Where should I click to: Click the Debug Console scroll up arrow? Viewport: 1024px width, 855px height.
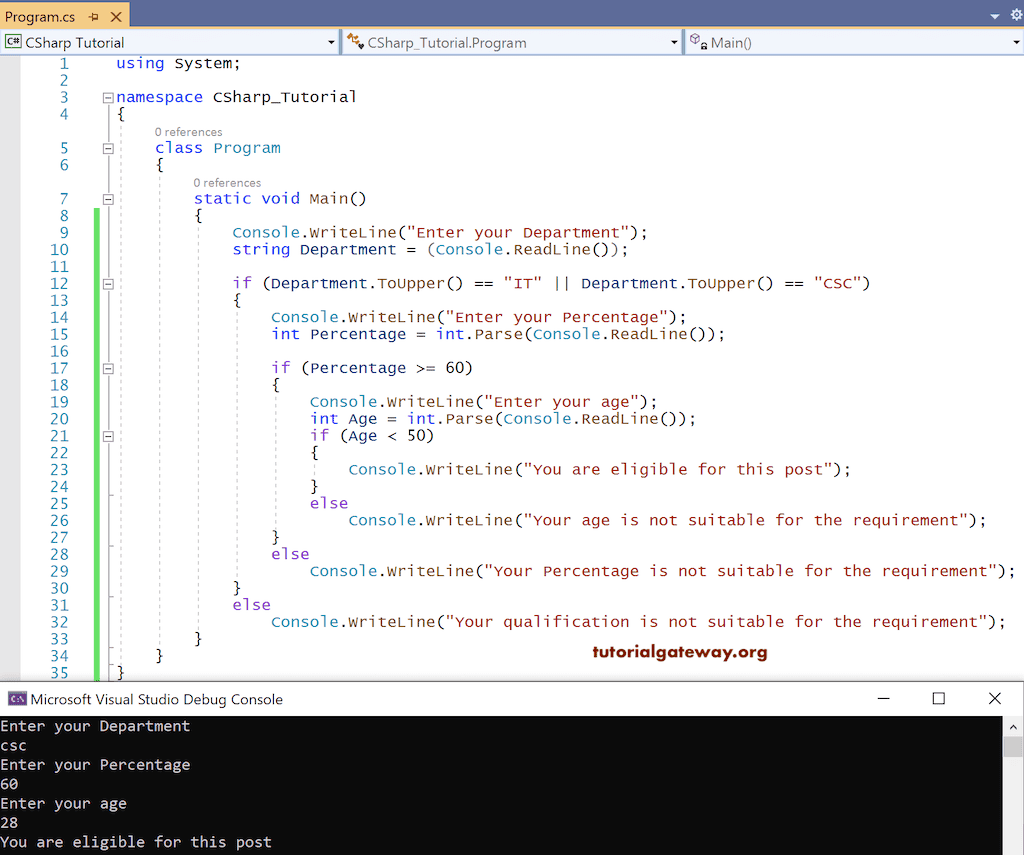coord(1013,727)
